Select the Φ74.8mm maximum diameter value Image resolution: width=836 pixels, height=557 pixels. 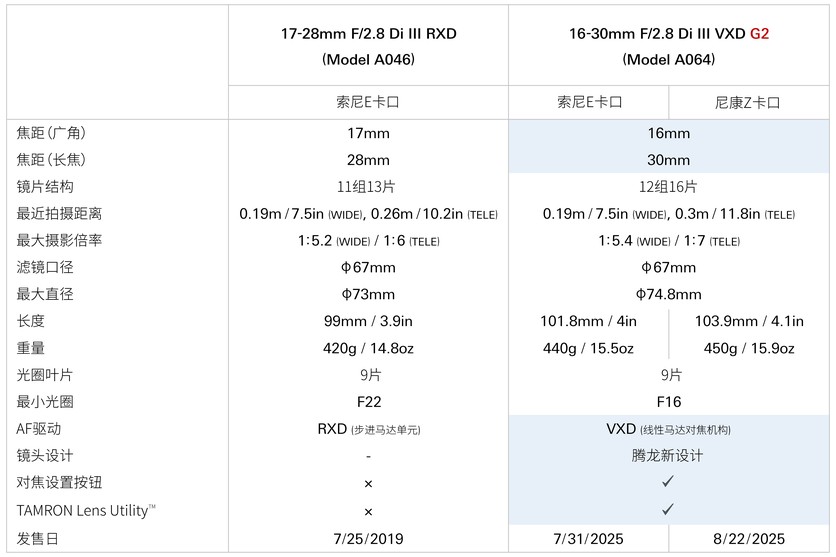pyautogui.click(x=668, y=294)
